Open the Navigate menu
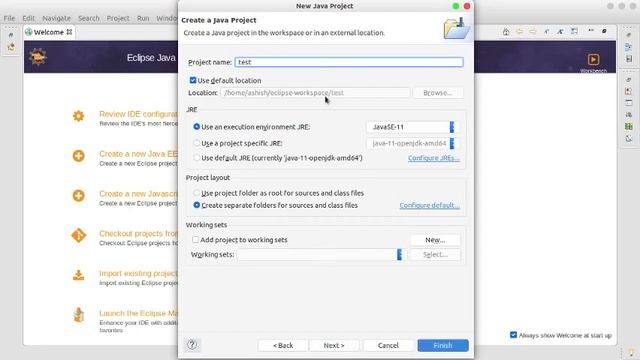 56,18
